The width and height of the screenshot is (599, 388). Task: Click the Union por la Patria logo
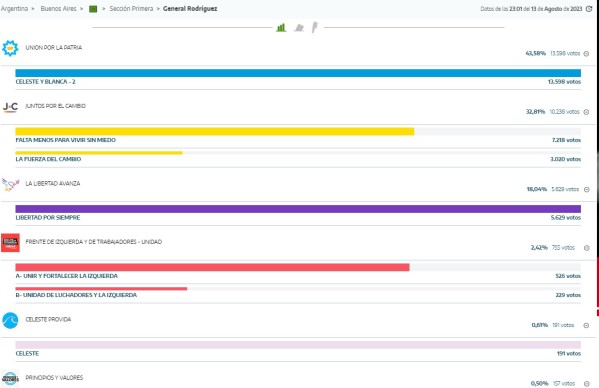(10, 48)
